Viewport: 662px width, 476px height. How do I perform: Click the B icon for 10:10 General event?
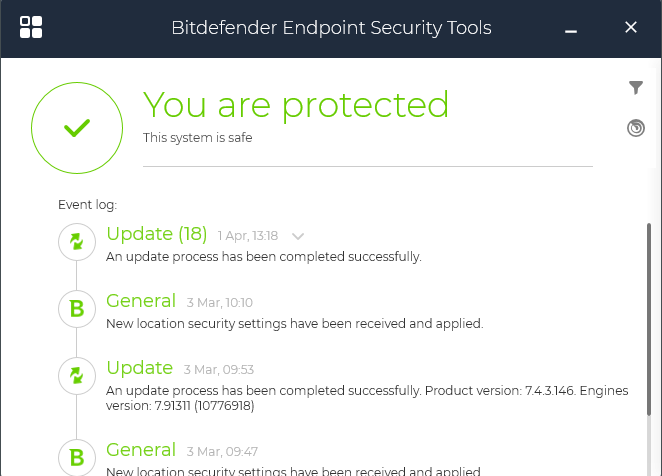tap(77, 309)
